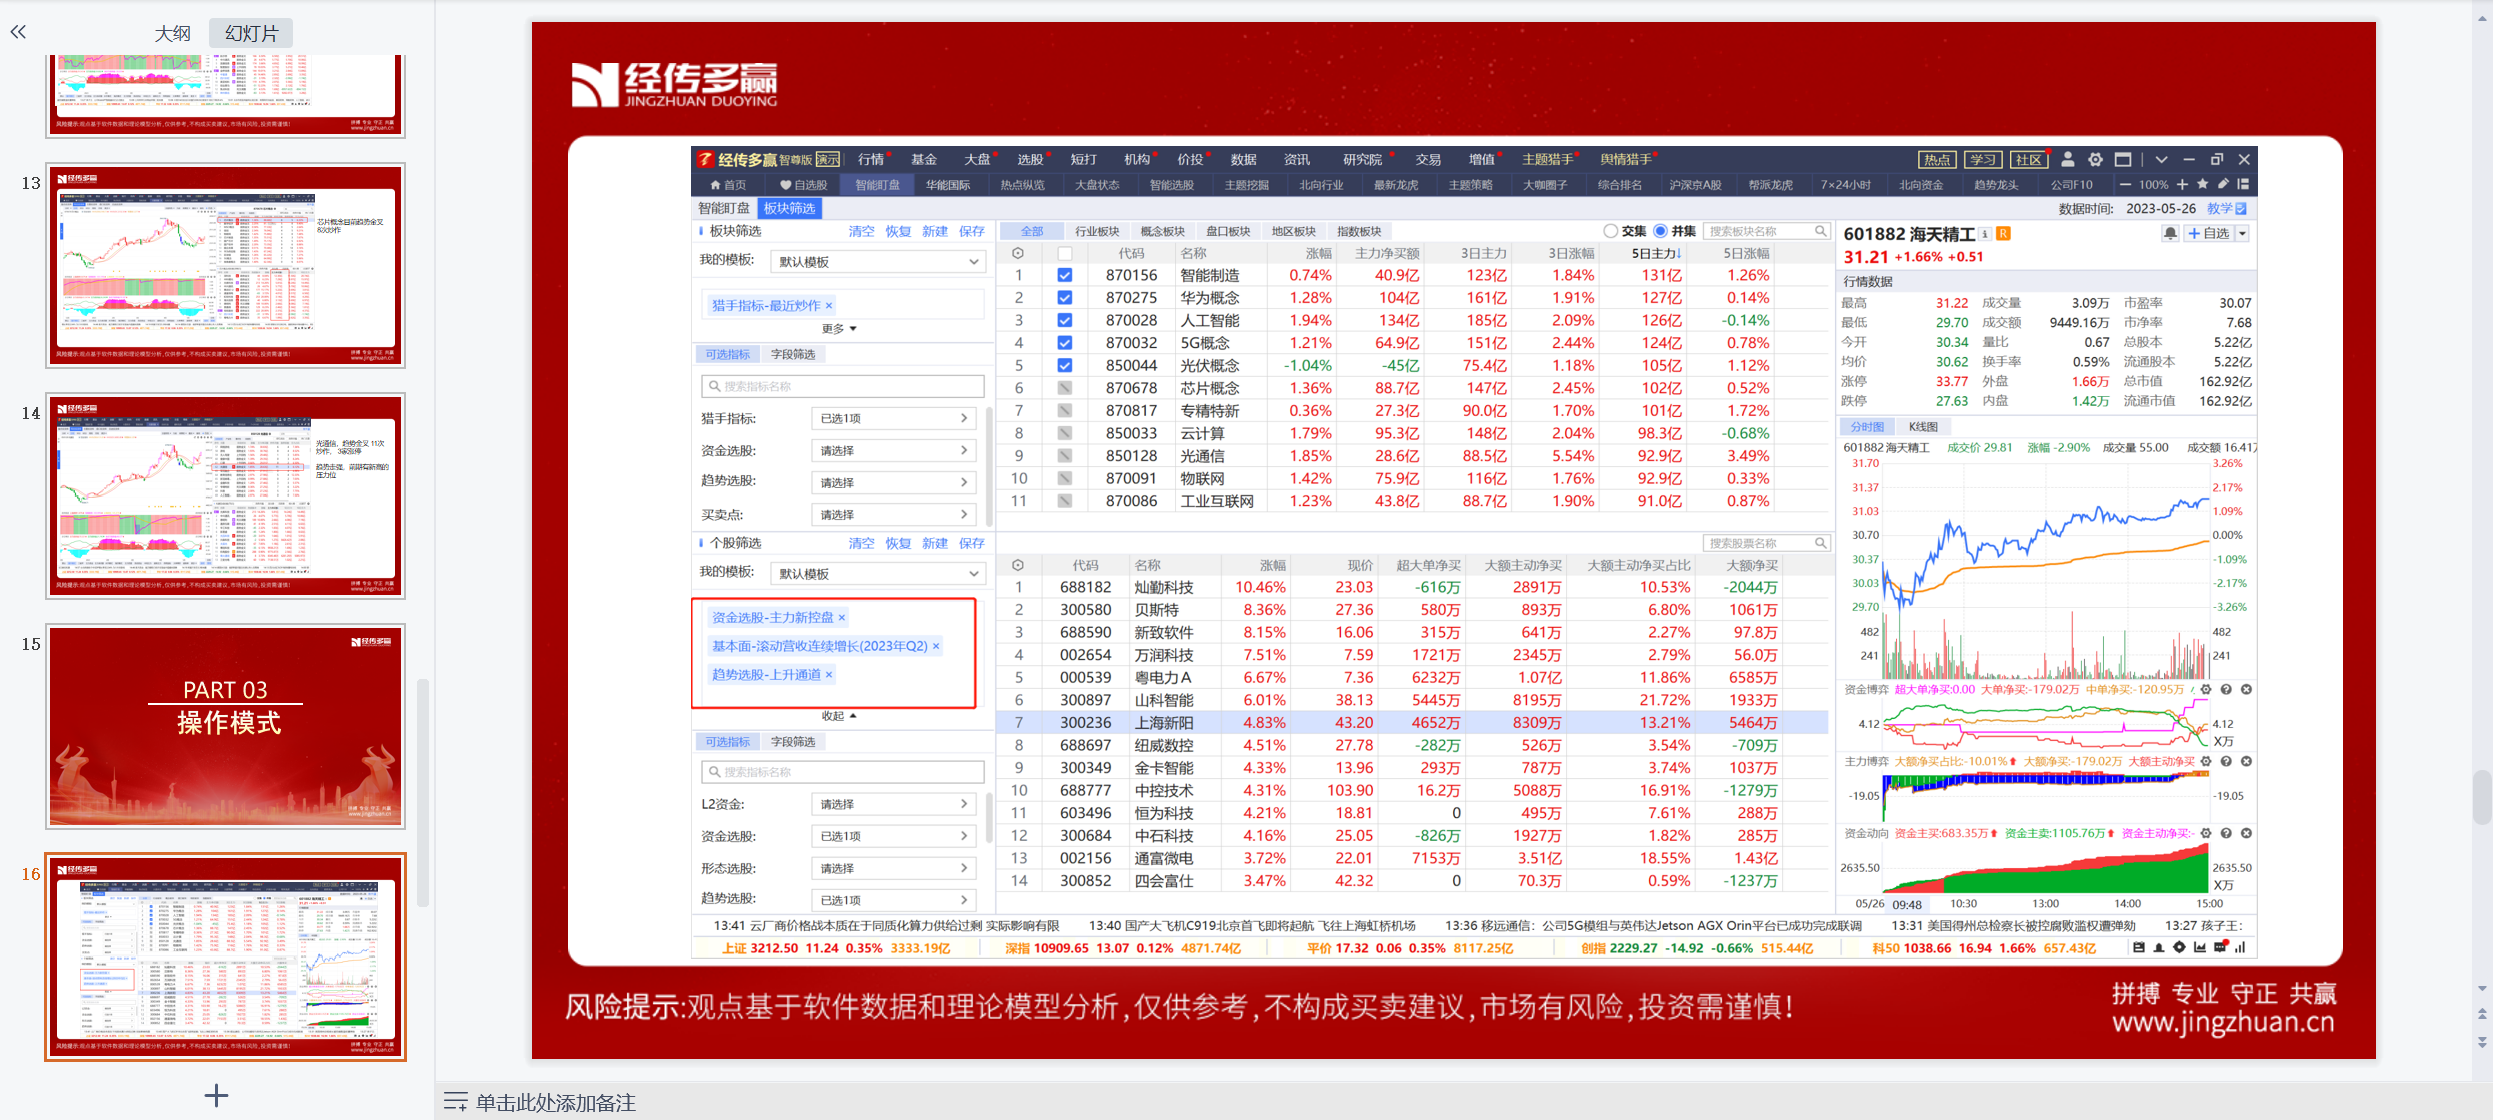Click the pencil edit icon in the toolbar
2493x1120 pixels.
coord(2223,185)
